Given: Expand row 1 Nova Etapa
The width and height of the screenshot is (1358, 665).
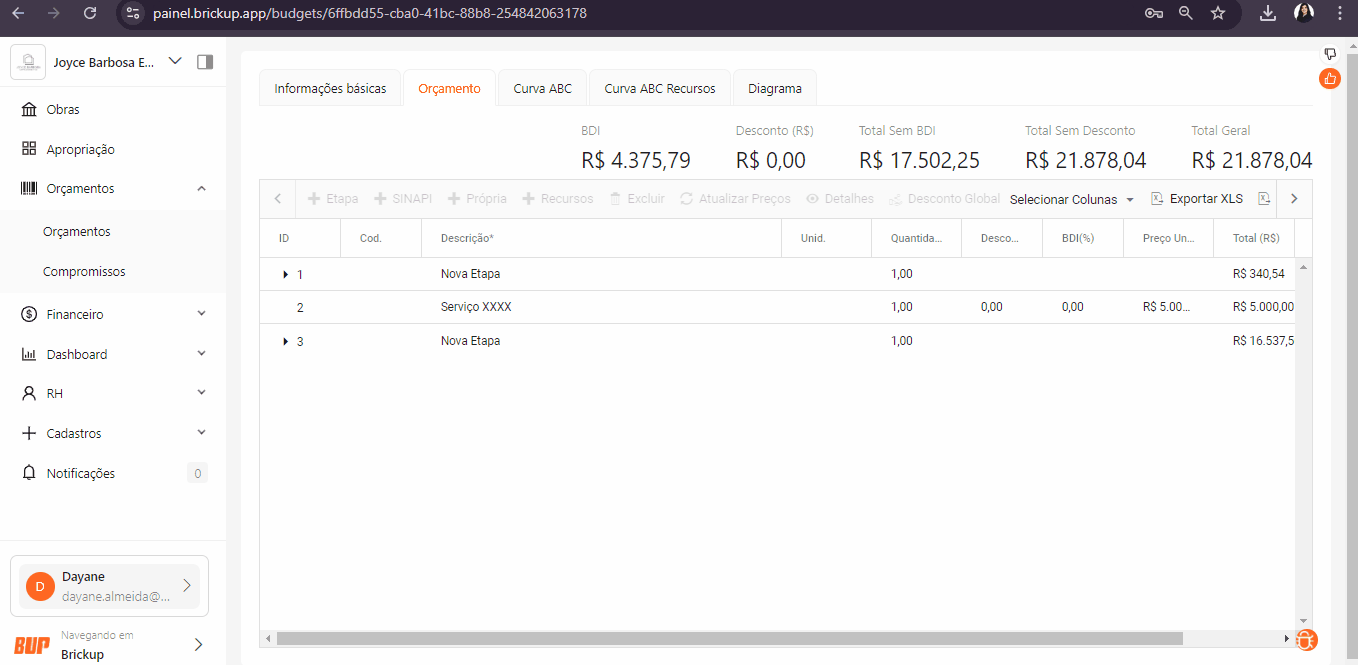Looking at the screenshot, I should point(285,274).
